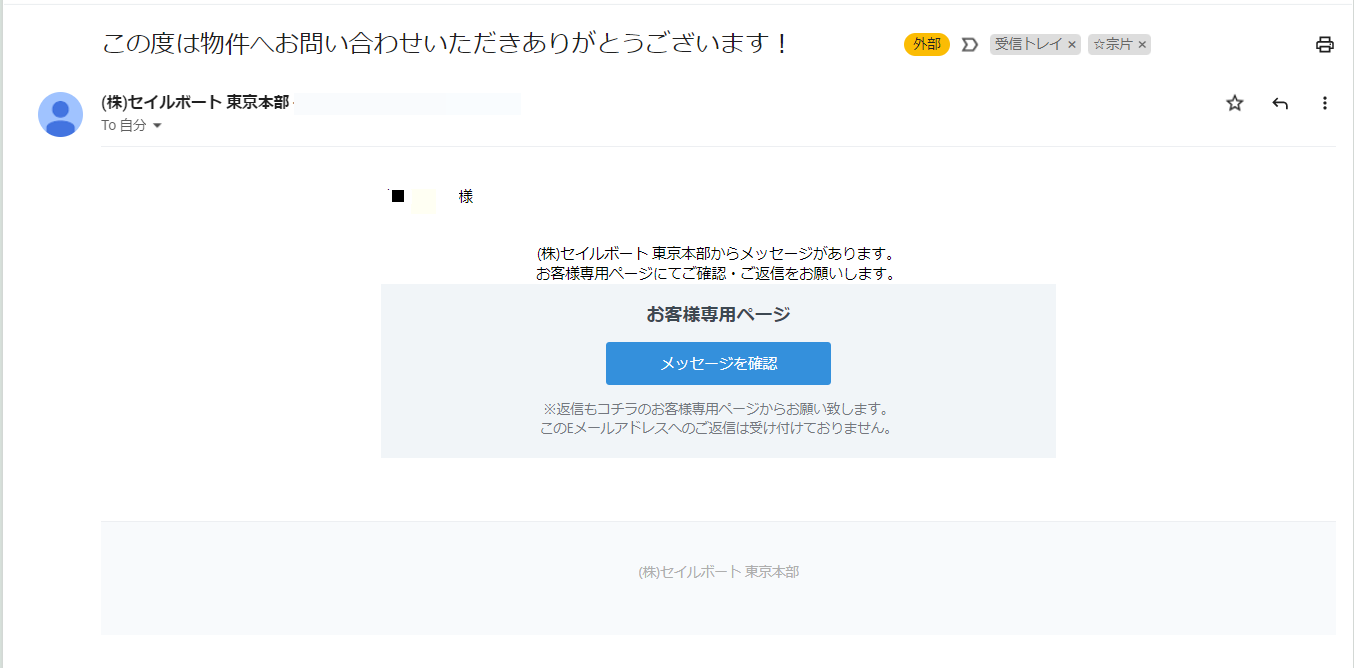Remove the 受信トレイ label

[x=1072, y=45]
